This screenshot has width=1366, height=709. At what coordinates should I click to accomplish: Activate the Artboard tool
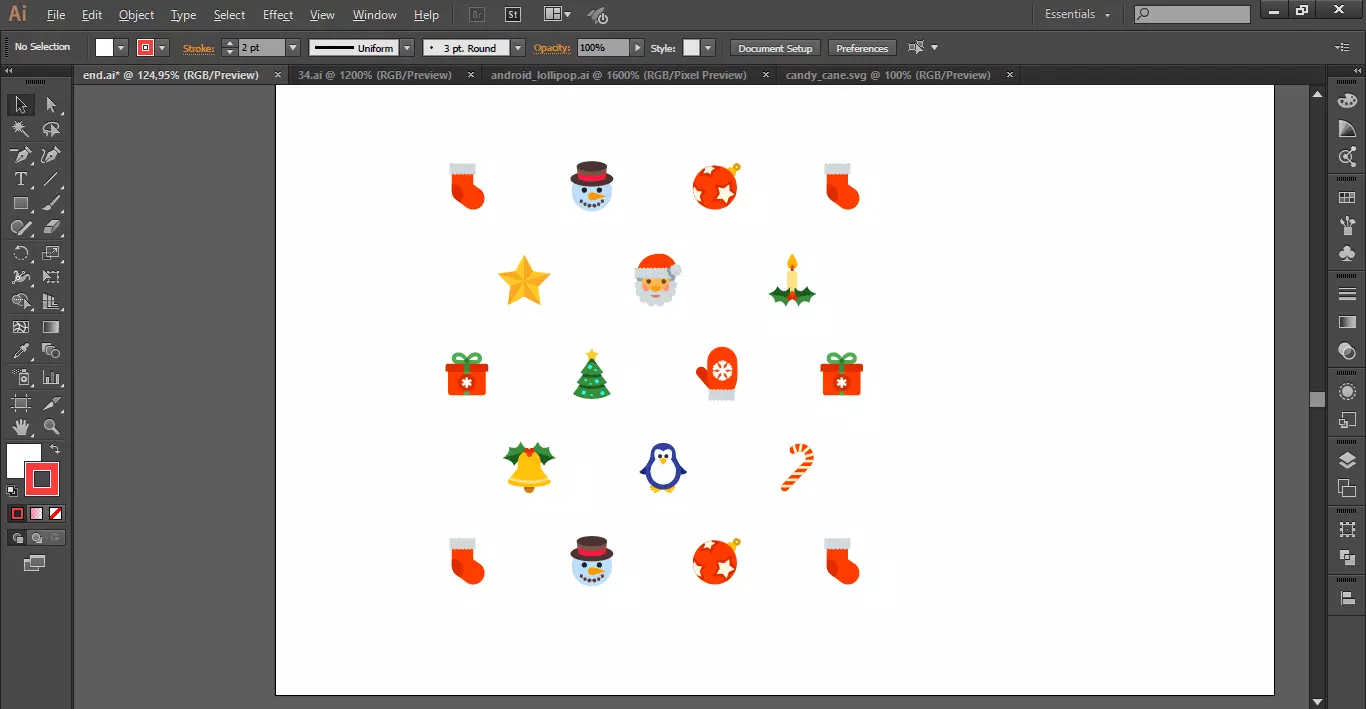[21, 403]
